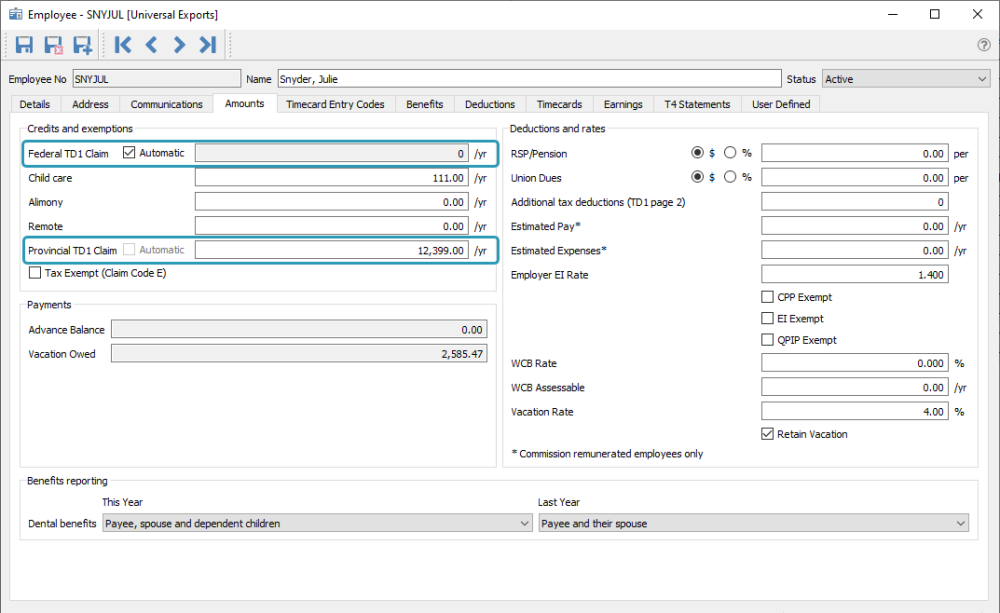
Task: Select percent option for RSP/Pension
Action: click(x=730, y=152)
